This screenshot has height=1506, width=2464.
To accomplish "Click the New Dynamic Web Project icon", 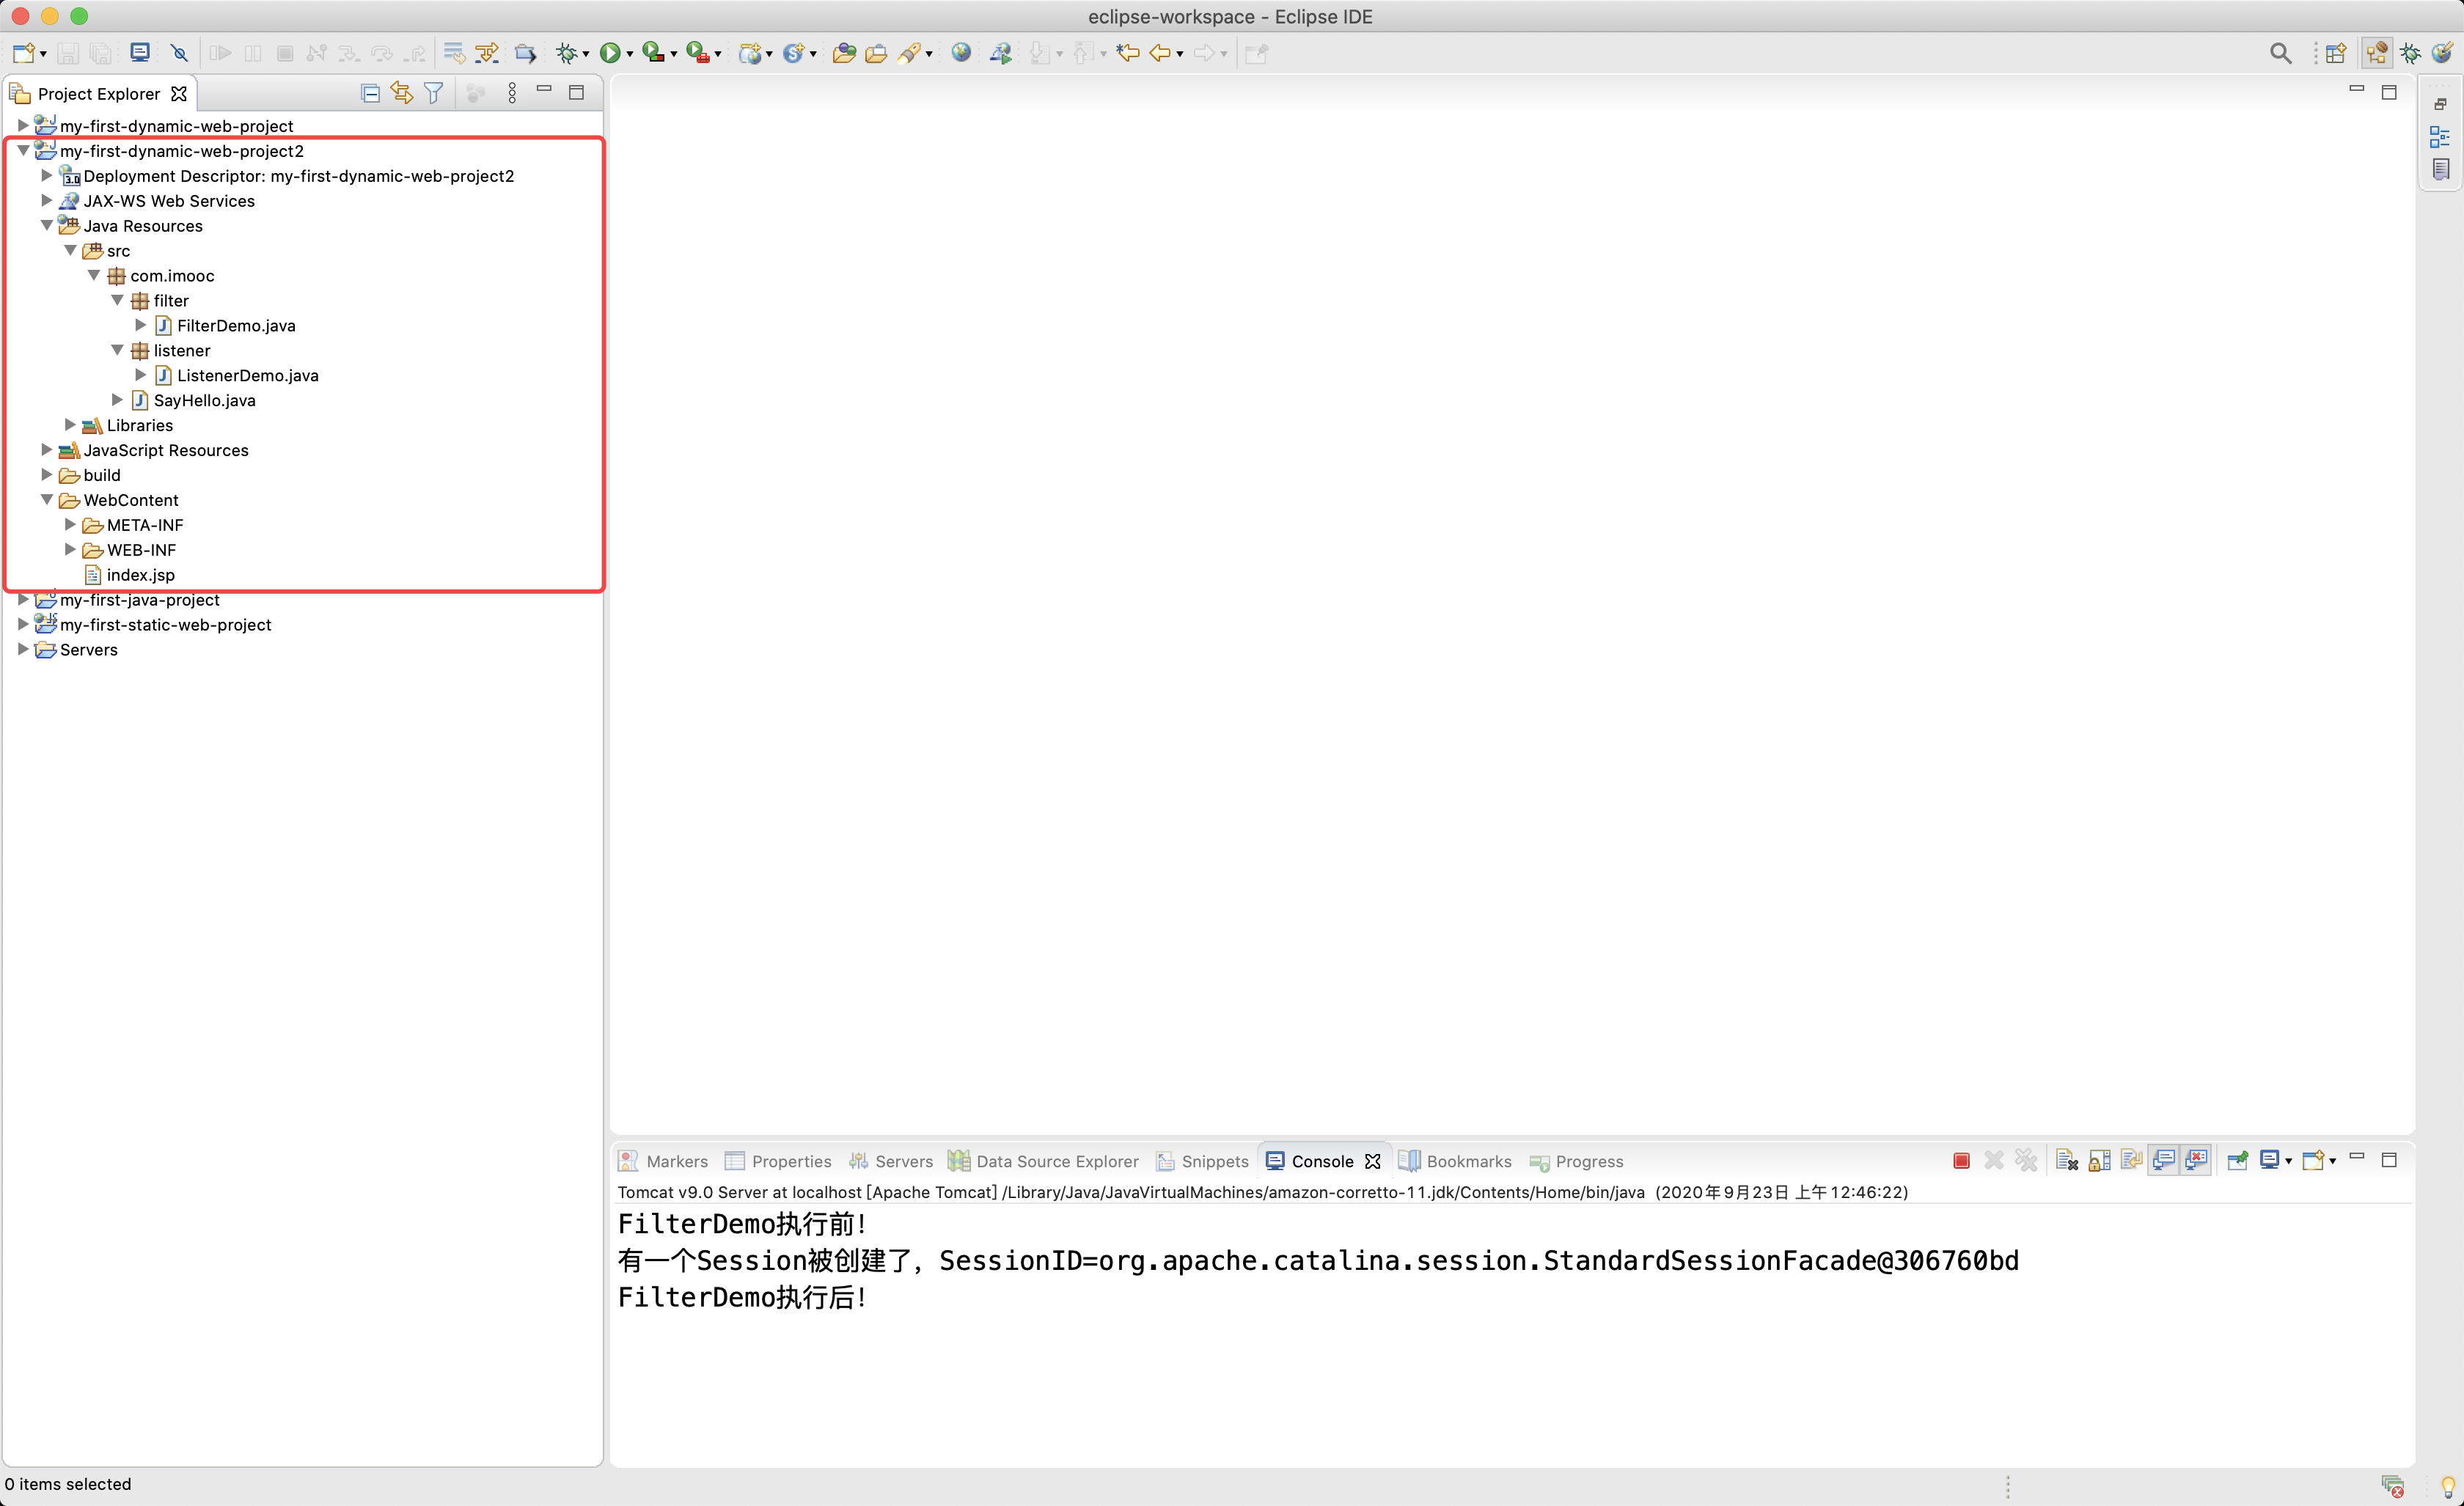I will tap(750, 53).
